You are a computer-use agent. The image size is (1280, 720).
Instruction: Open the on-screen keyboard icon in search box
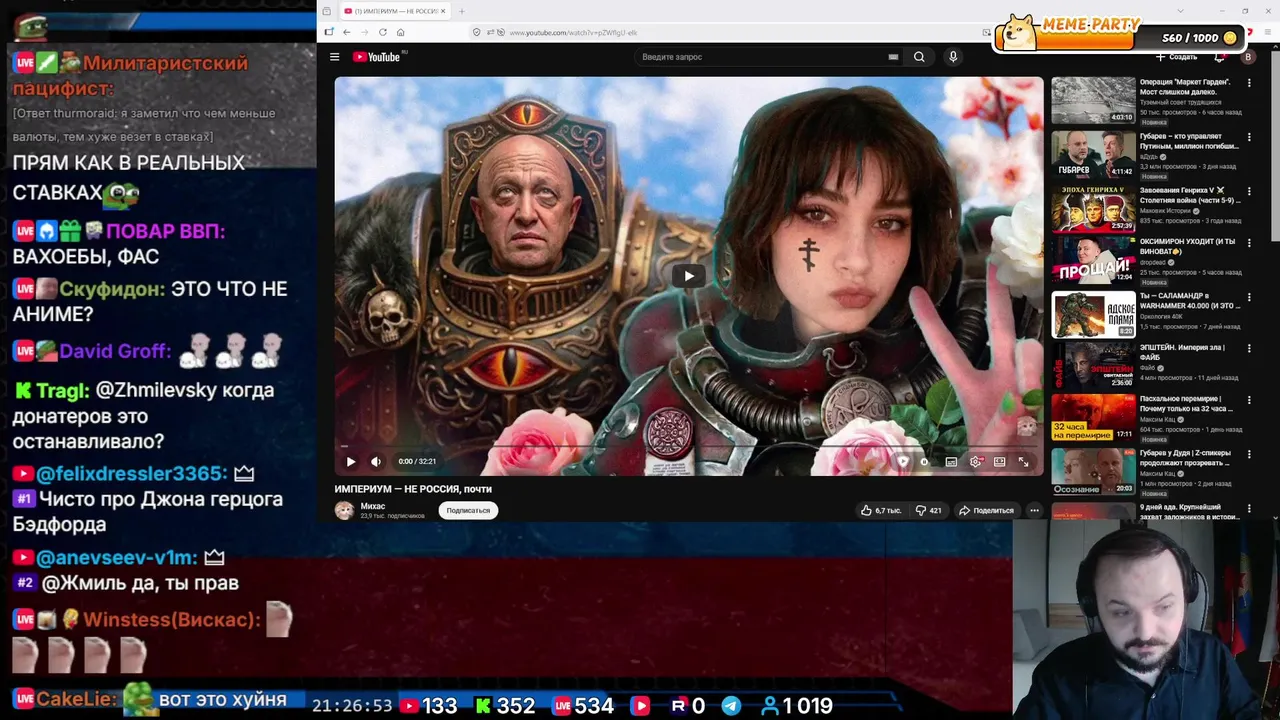[893, 57]
